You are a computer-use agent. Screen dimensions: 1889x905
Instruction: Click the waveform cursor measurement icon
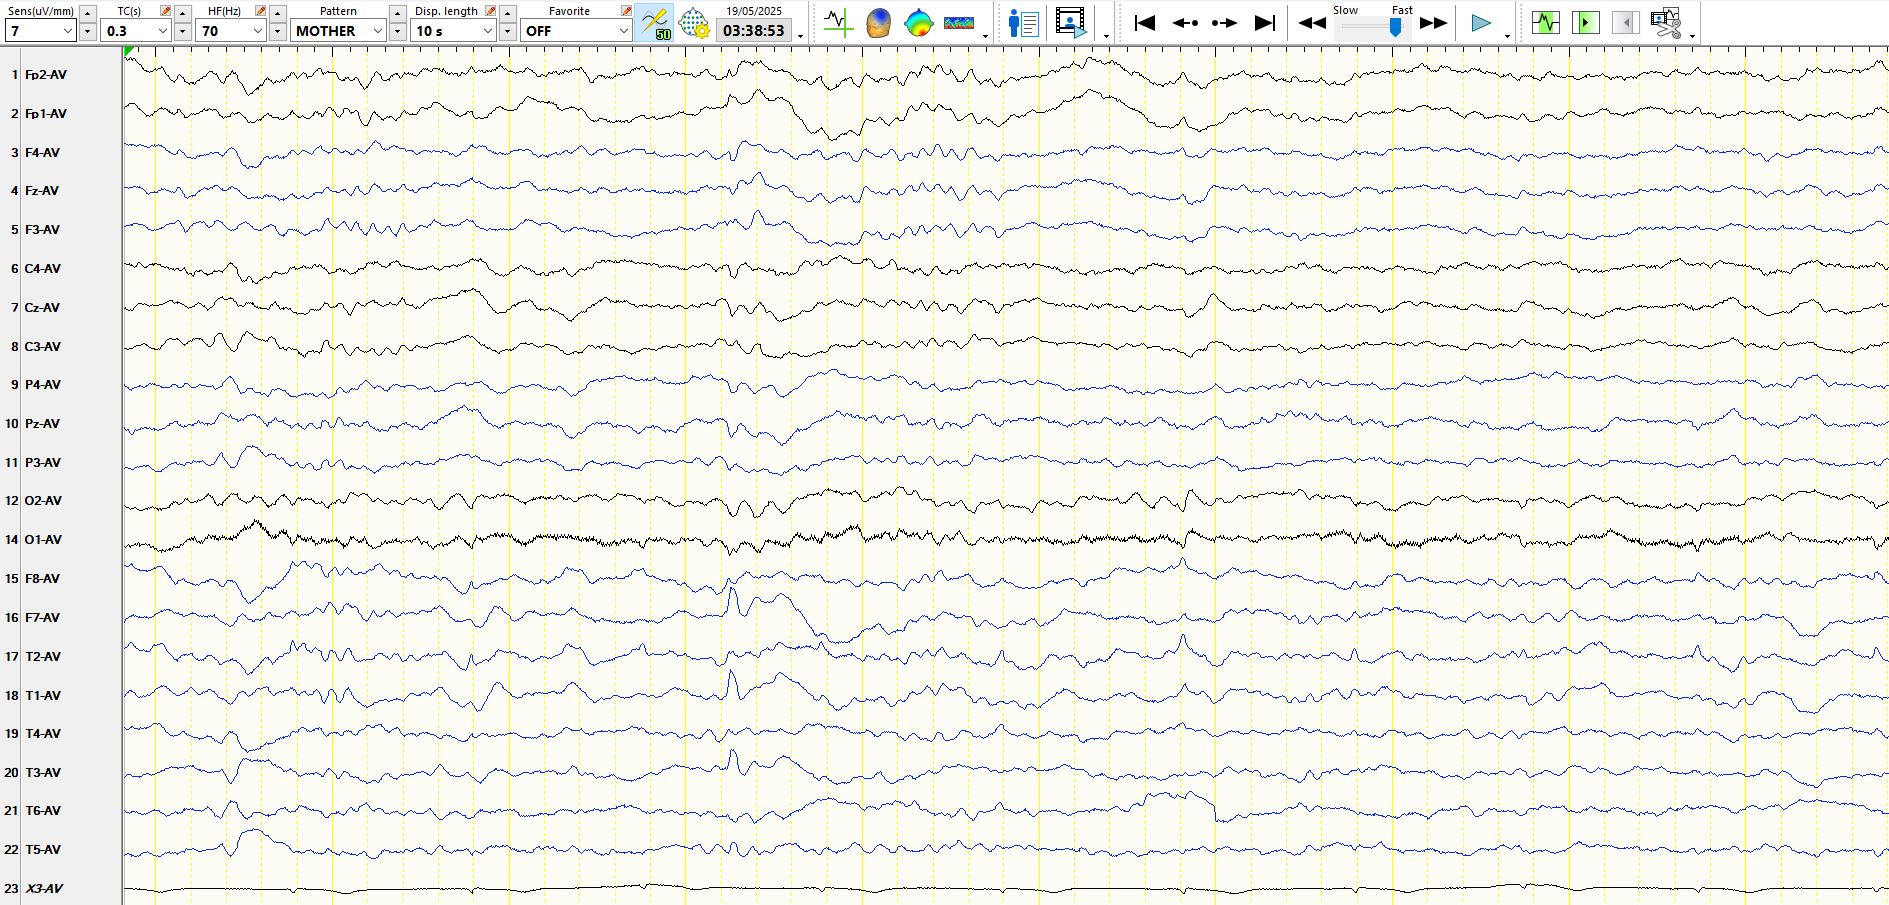point(837,23)
